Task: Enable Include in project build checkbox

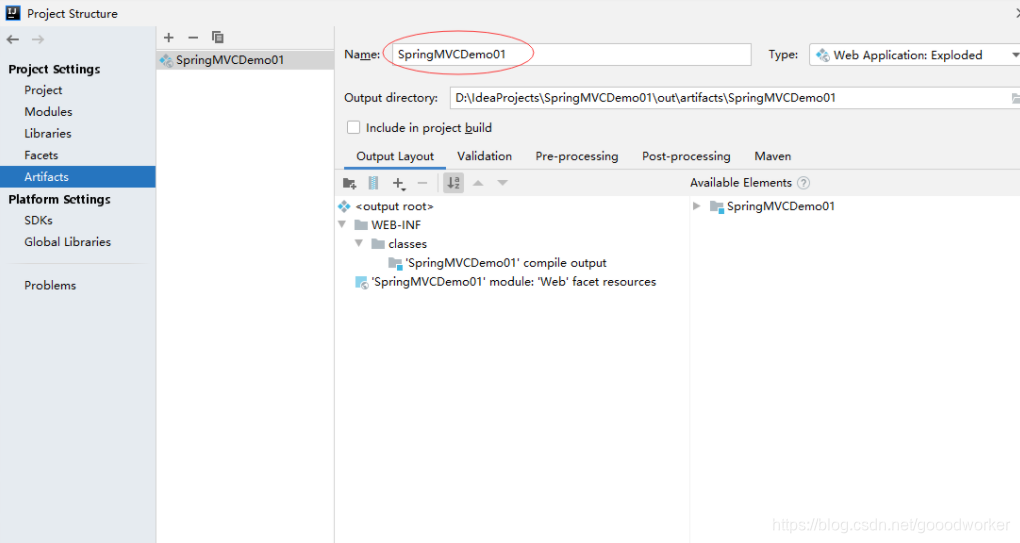Action: (x=353, y=127)
